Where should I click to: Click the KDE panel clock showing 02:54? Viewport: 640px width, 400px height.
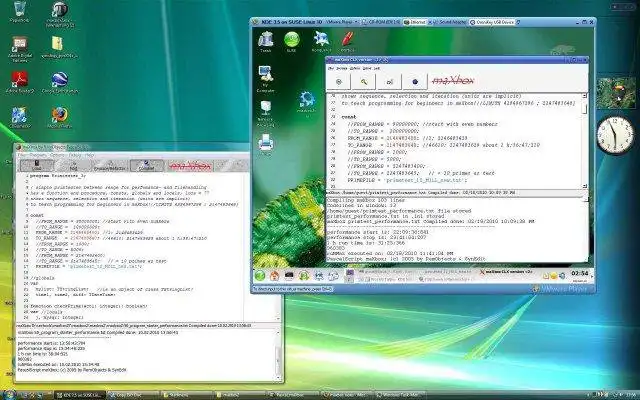pos(579,273)
